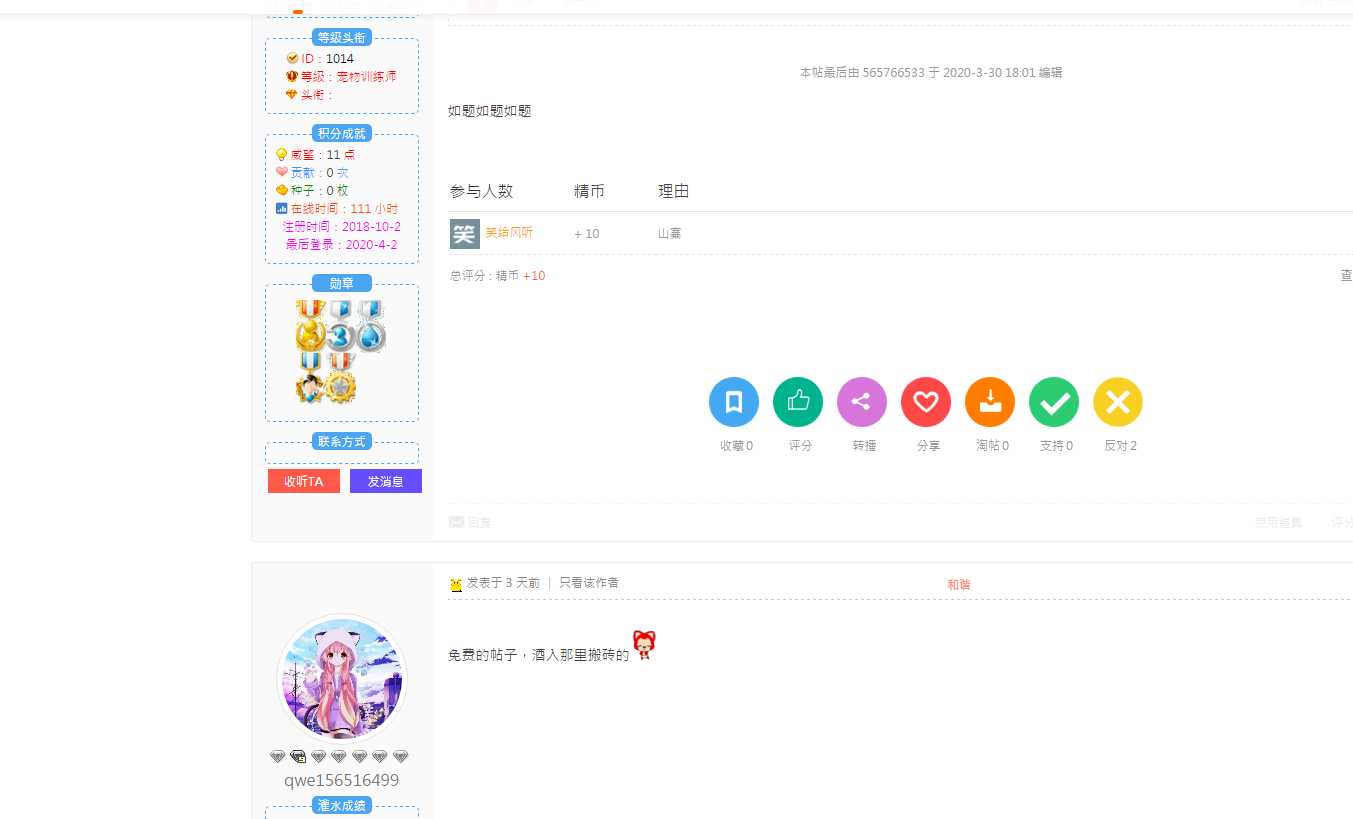The height and width of the screenshot is (819, 1353).
Task: Click the gold gear star medal
Action: [x=341, y=377]
